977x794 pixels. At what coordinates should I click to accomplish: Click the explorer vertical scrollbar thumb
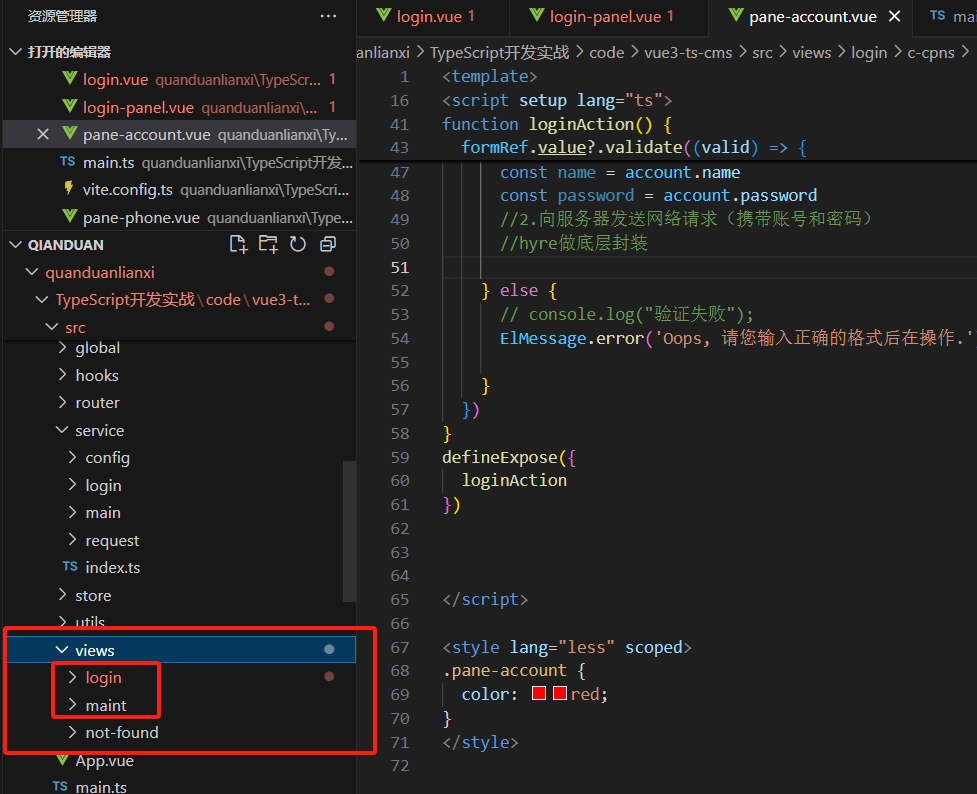349,531
